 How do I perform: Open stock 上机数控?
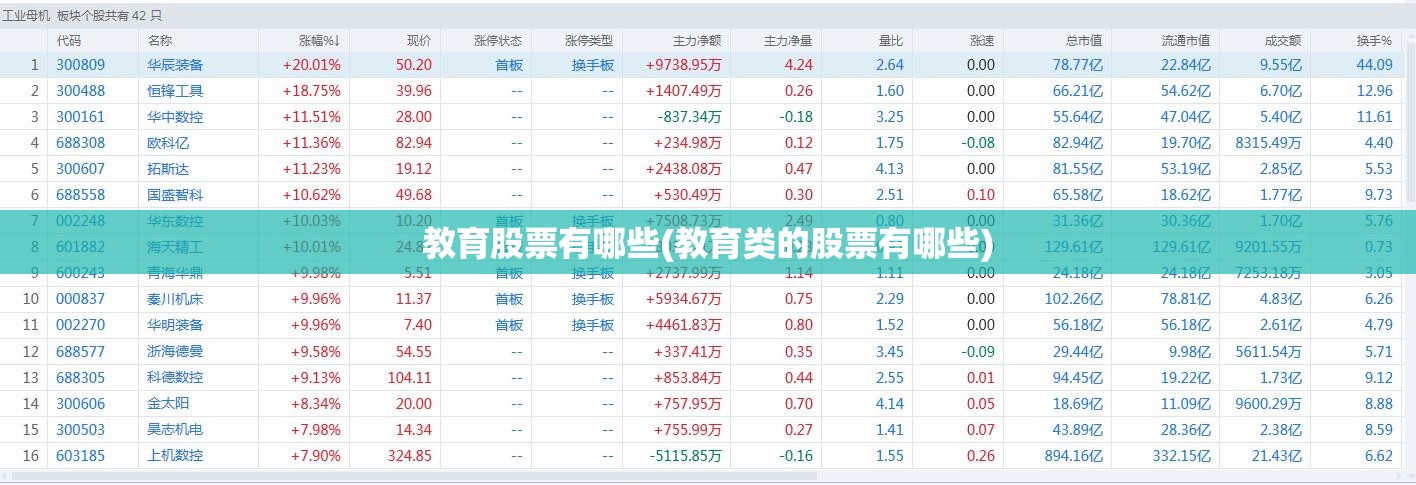click(x=175, y=455)
